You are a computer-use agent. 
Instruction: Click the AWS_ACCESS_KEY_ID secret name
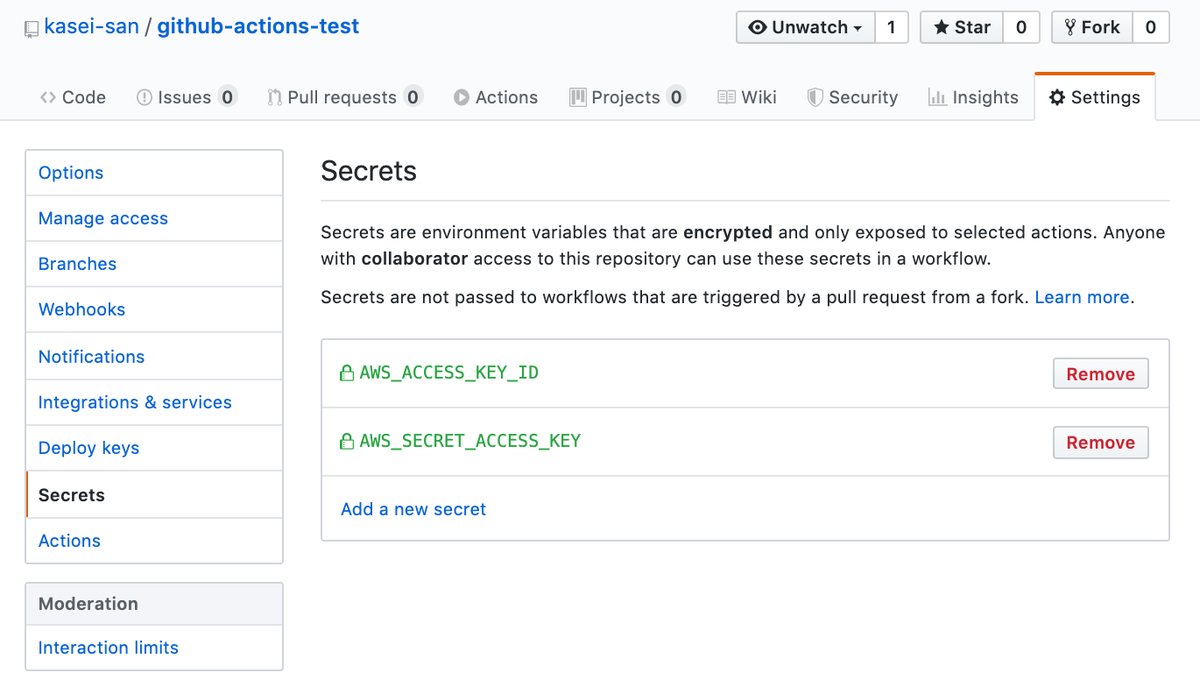[x=449, y=373]
